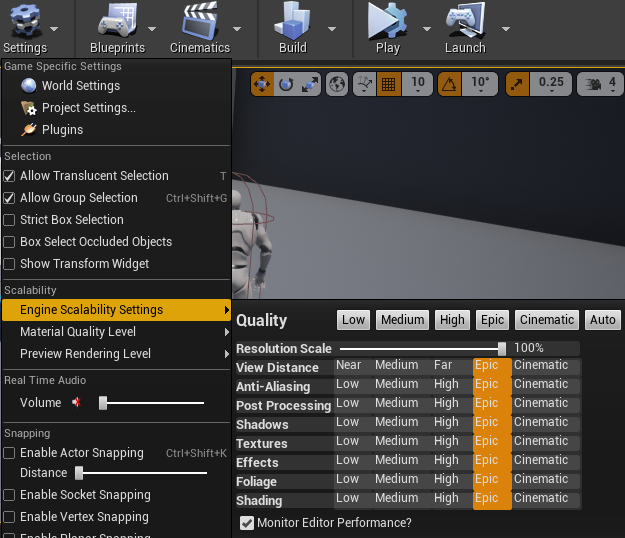
Task: Toggle Allow Translucent Selection checkbox
Action: point(9,176)
